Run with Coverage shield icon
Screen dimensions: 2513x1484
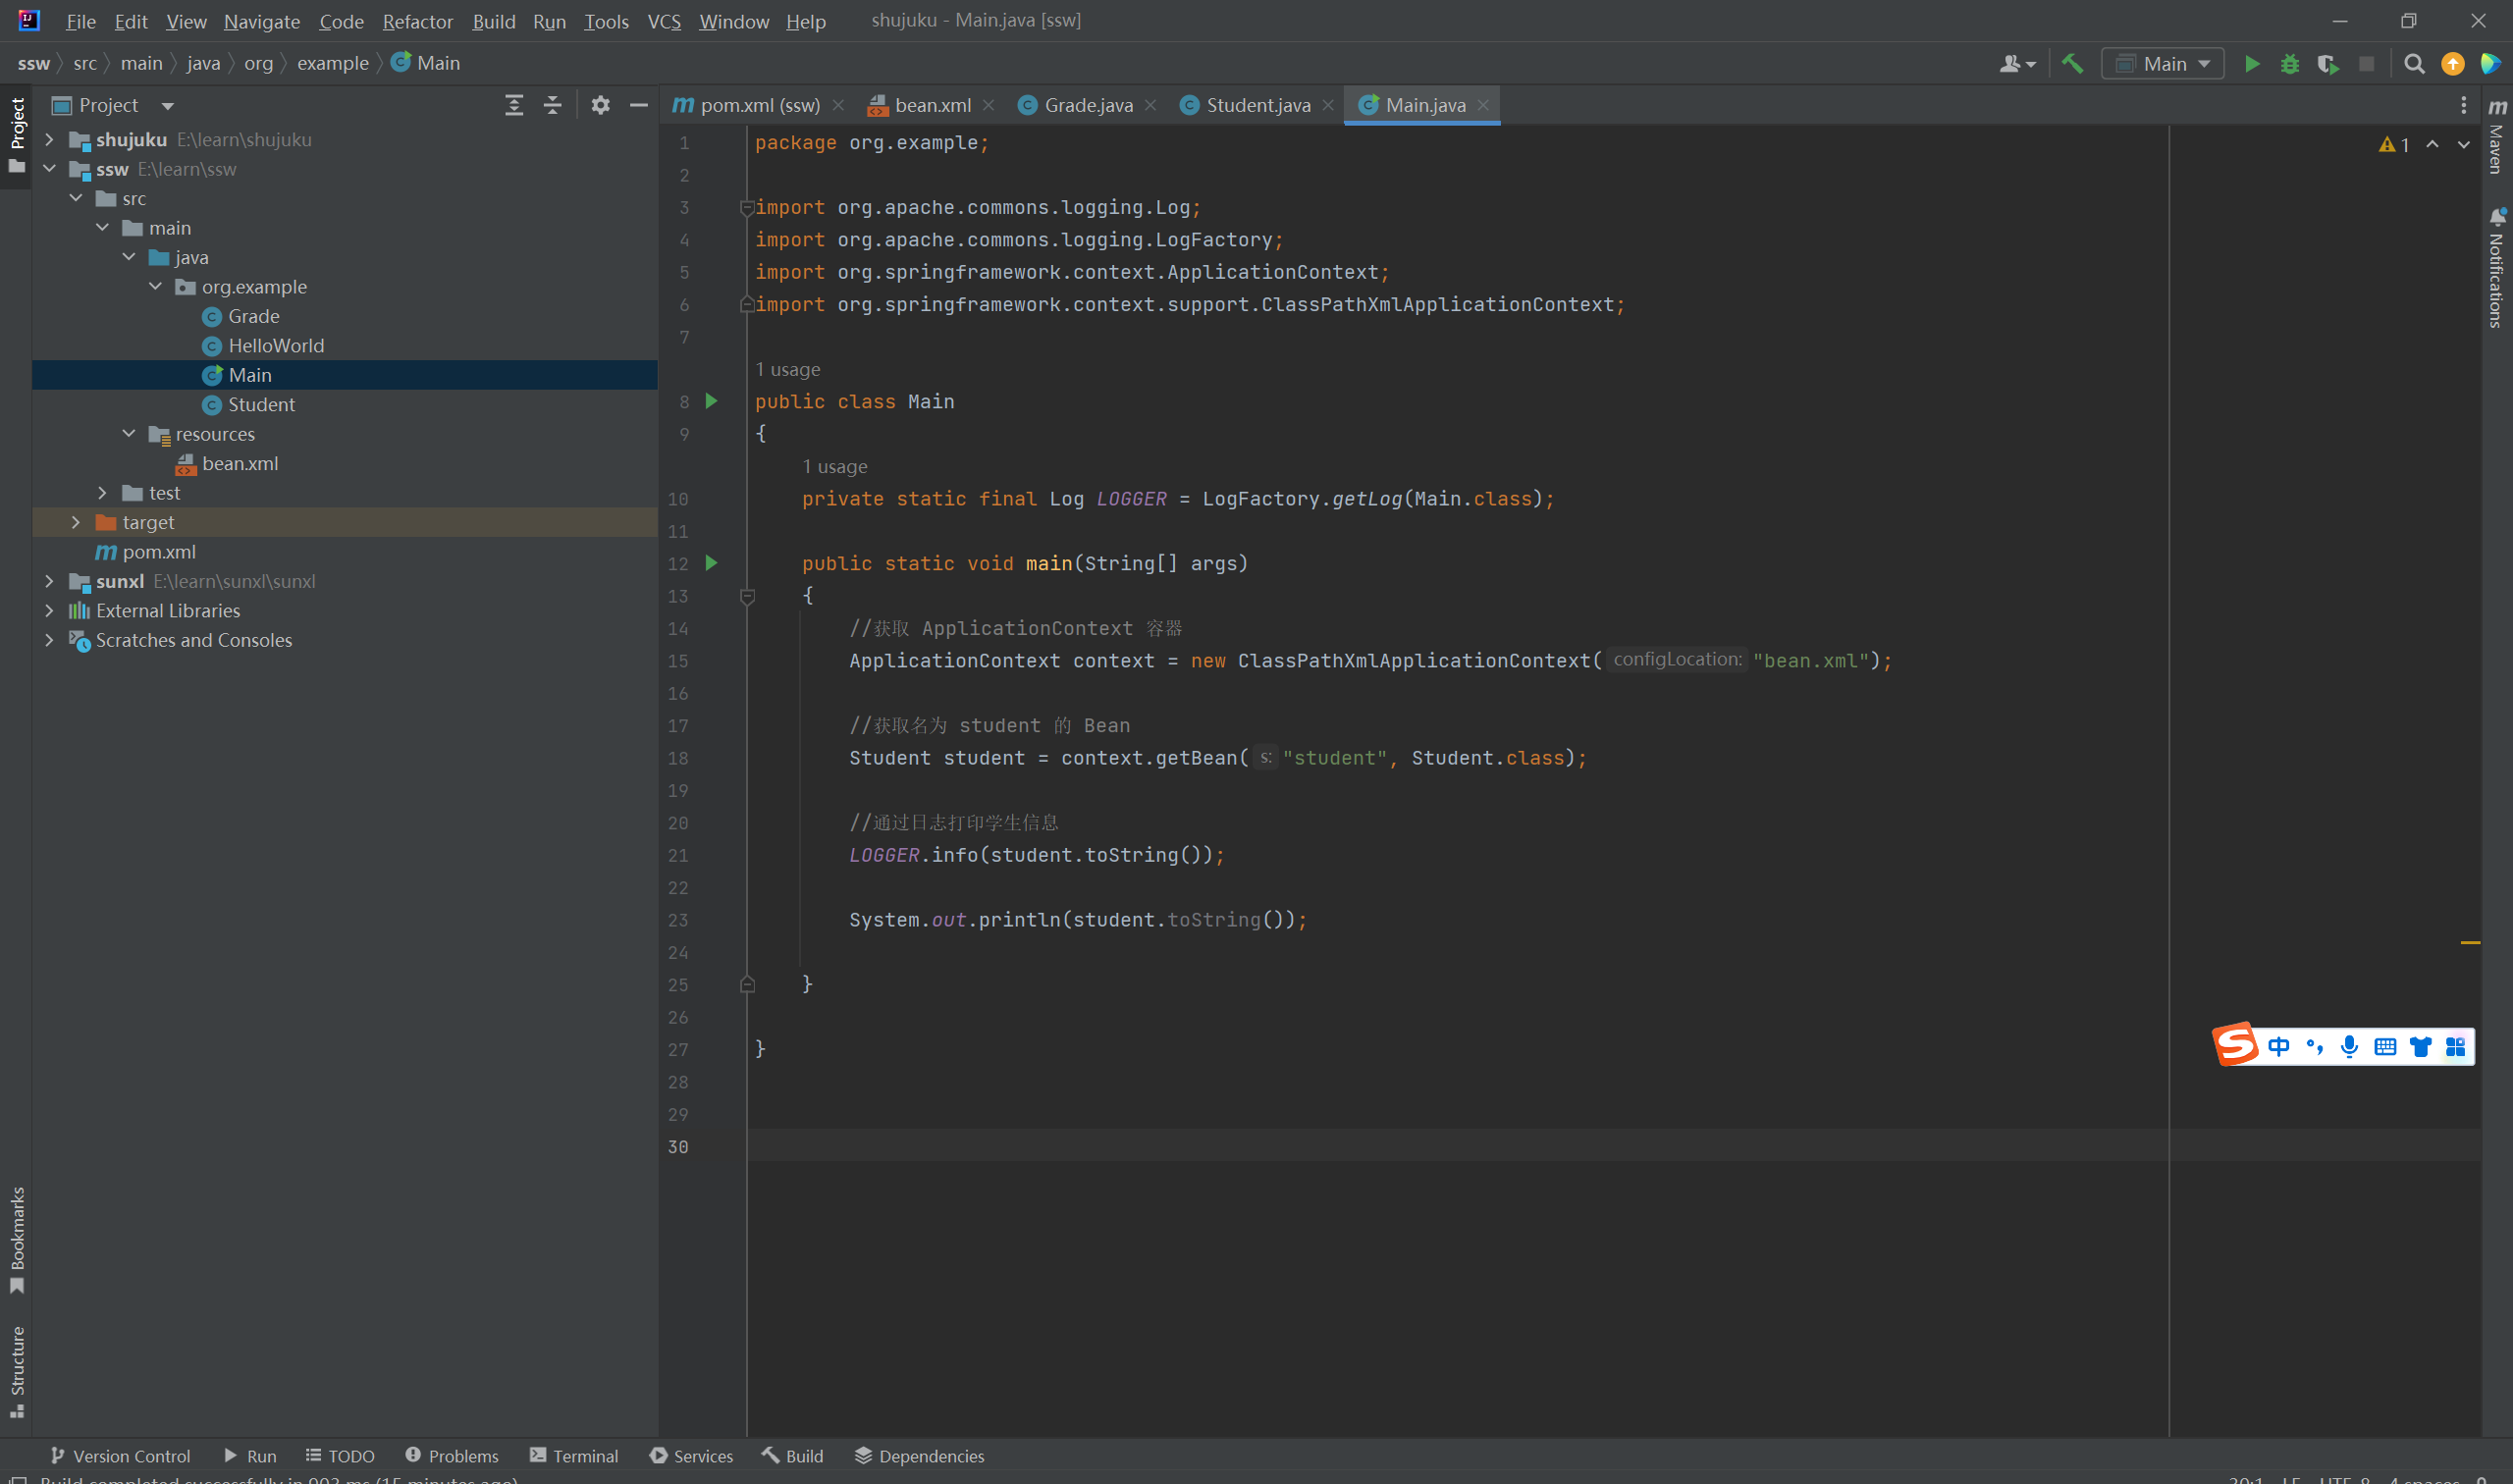2327,64
